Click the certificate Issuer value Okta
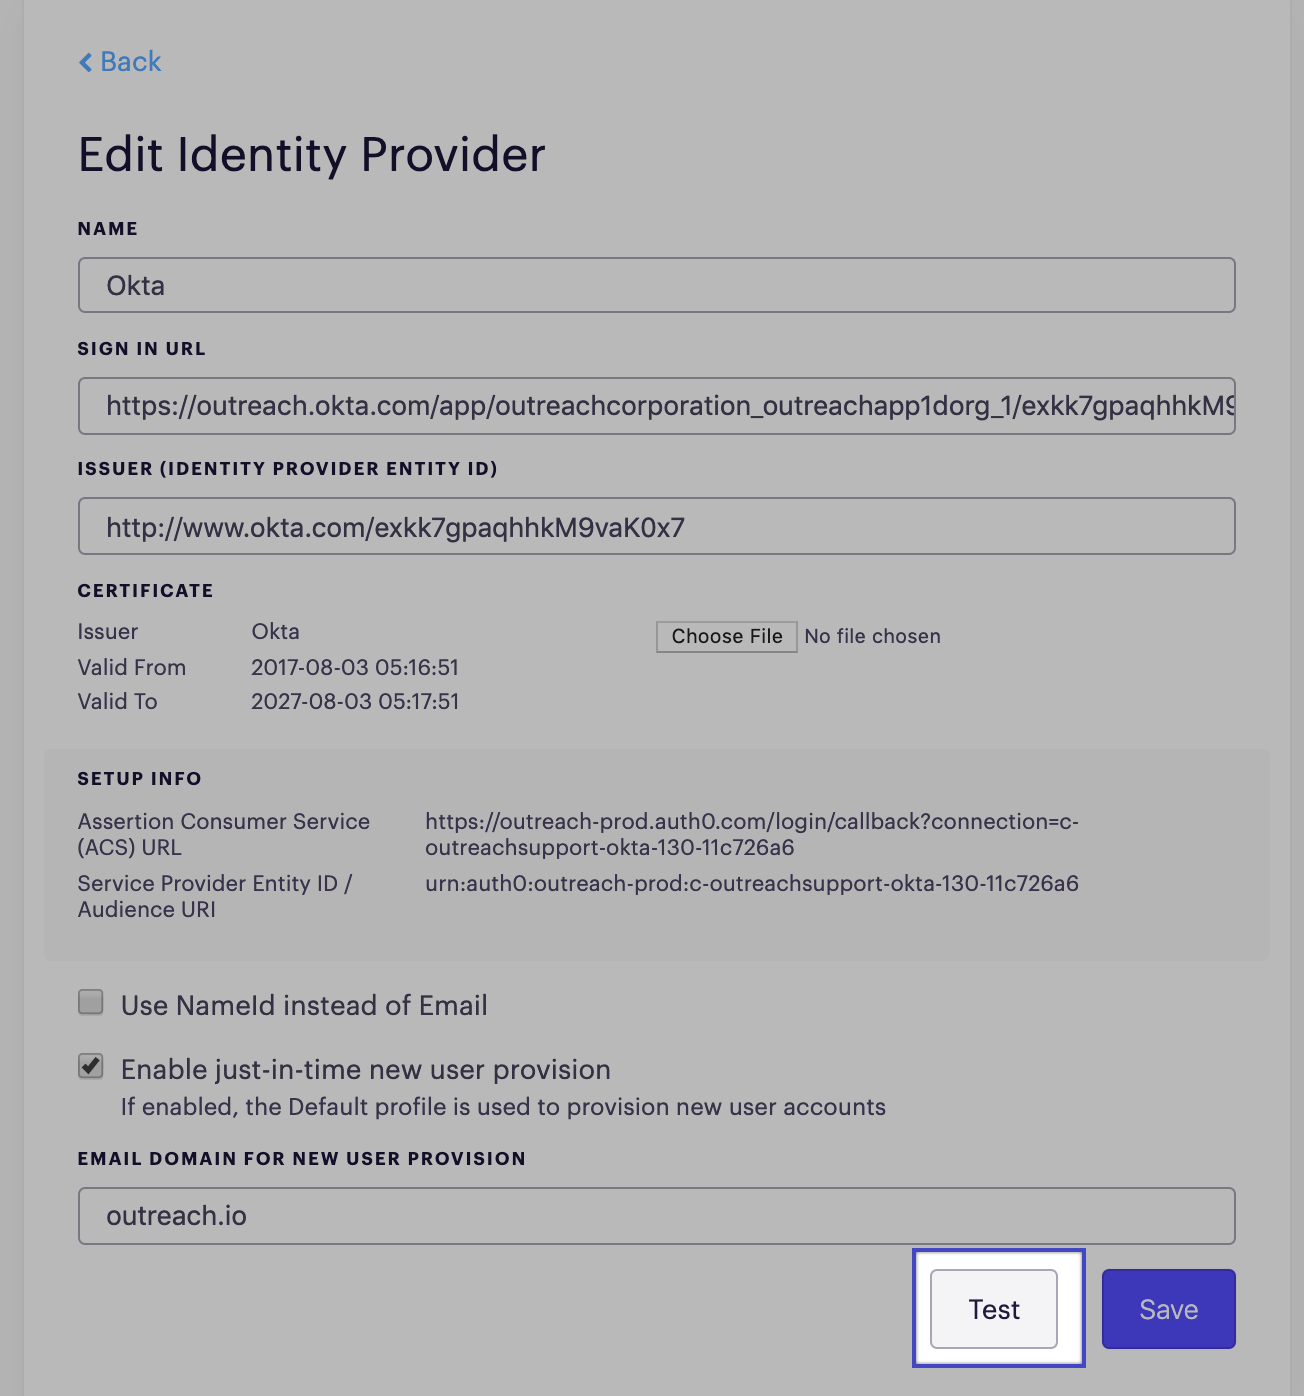This screenshot has height=1396, width=1304. pos(276,632)
